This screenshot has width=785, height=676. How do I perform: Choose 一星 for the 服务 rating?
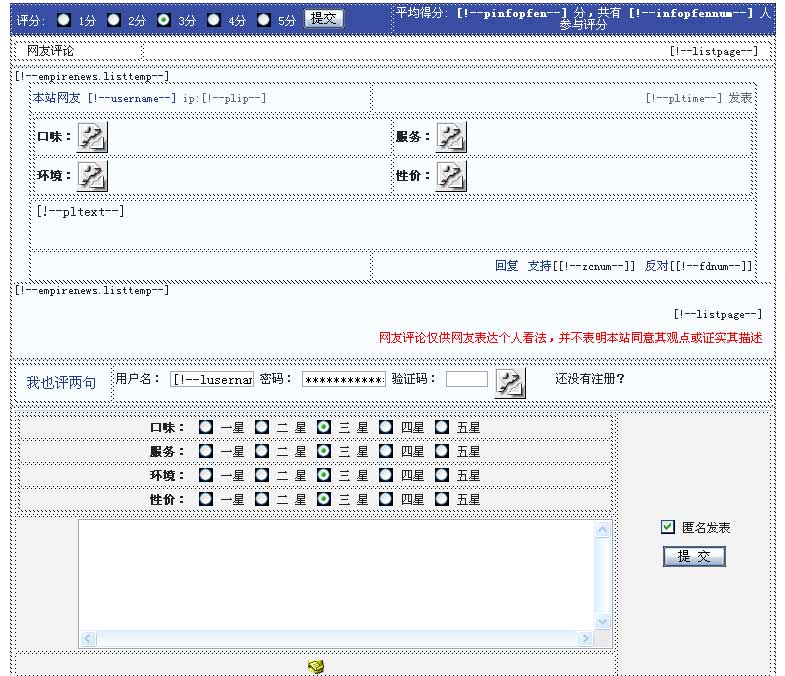[x=206, y=451]
